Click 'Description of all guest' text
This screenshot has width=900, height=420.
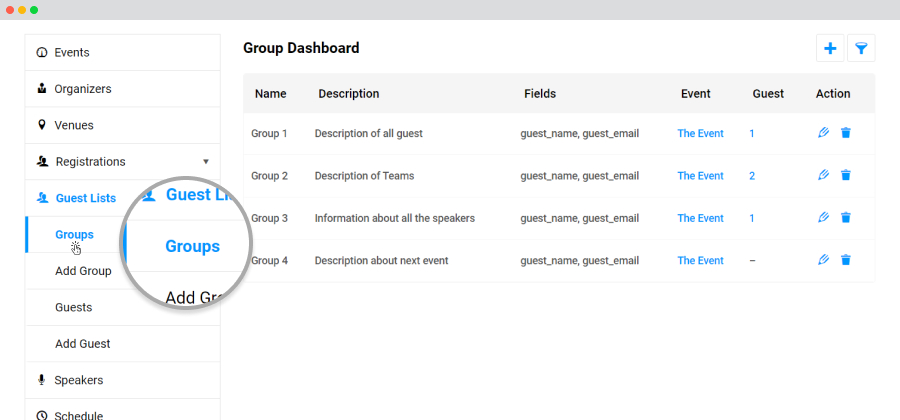coord(368,133)
